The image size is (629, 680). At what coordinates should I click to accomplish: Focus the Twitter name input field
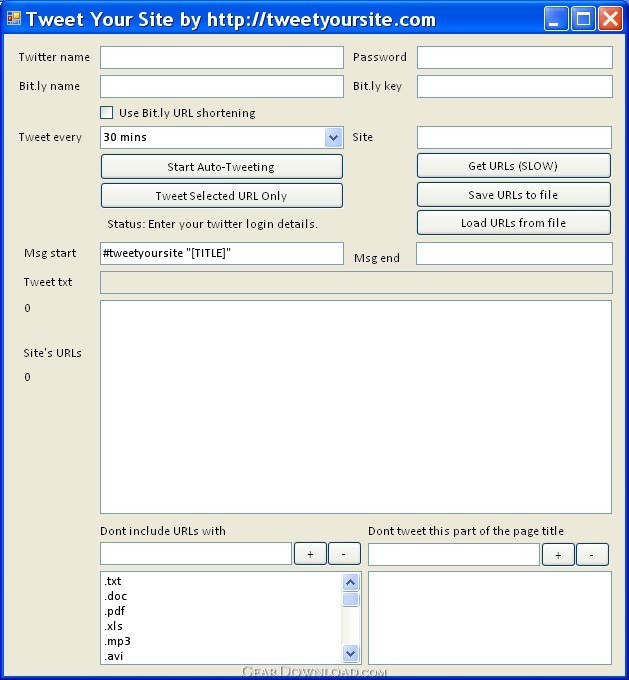click(222, 58)
